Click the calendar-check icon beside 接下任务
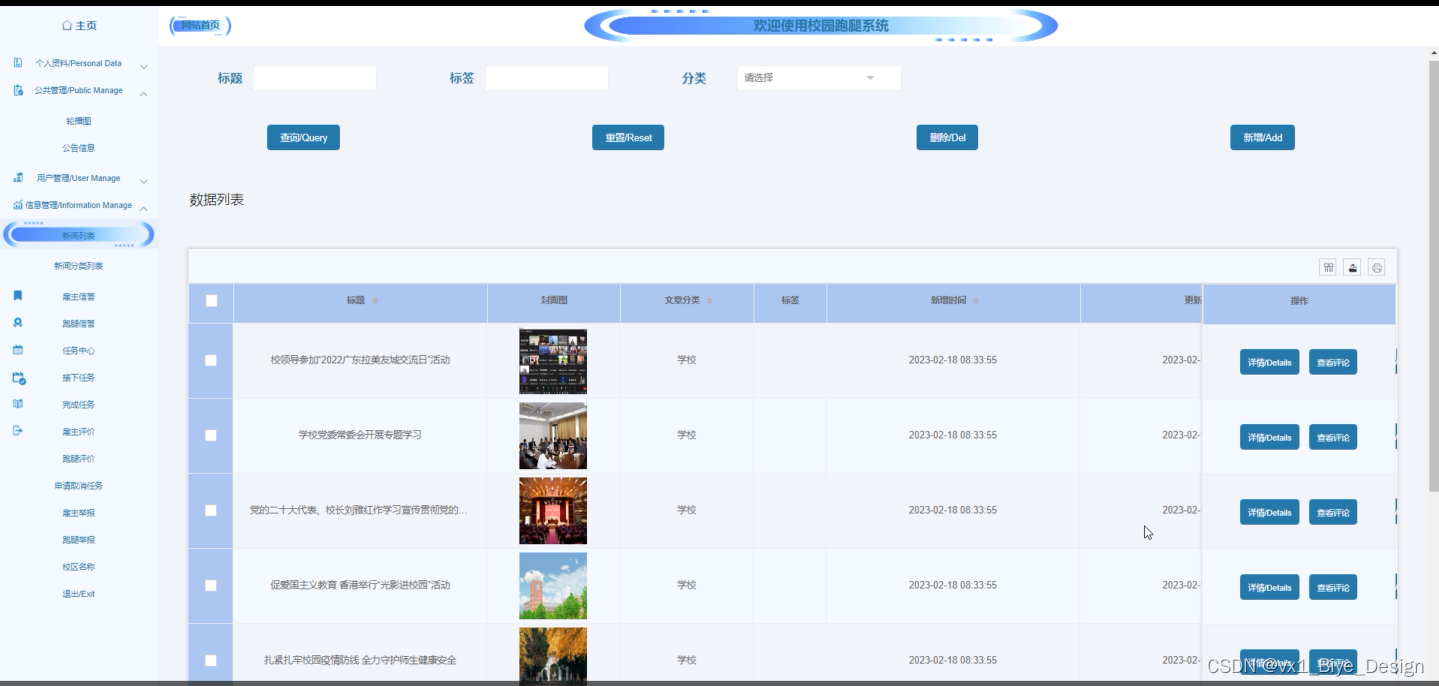The image size is (1439, 686). pos(19,378)
